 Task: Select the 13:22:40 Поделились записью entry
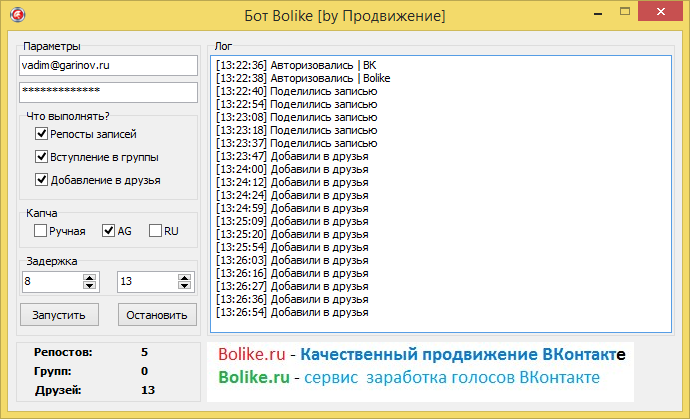297,92
